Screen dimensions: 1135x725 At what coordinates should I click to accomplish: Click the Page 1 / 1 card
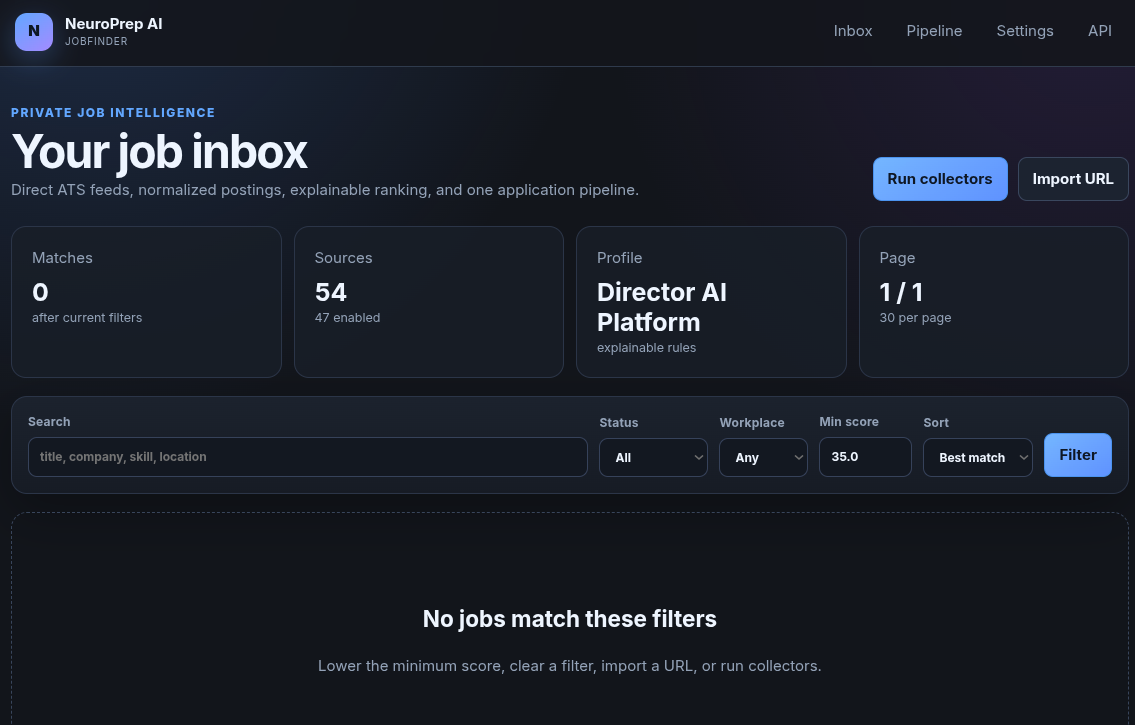click(x=993, y=302)
